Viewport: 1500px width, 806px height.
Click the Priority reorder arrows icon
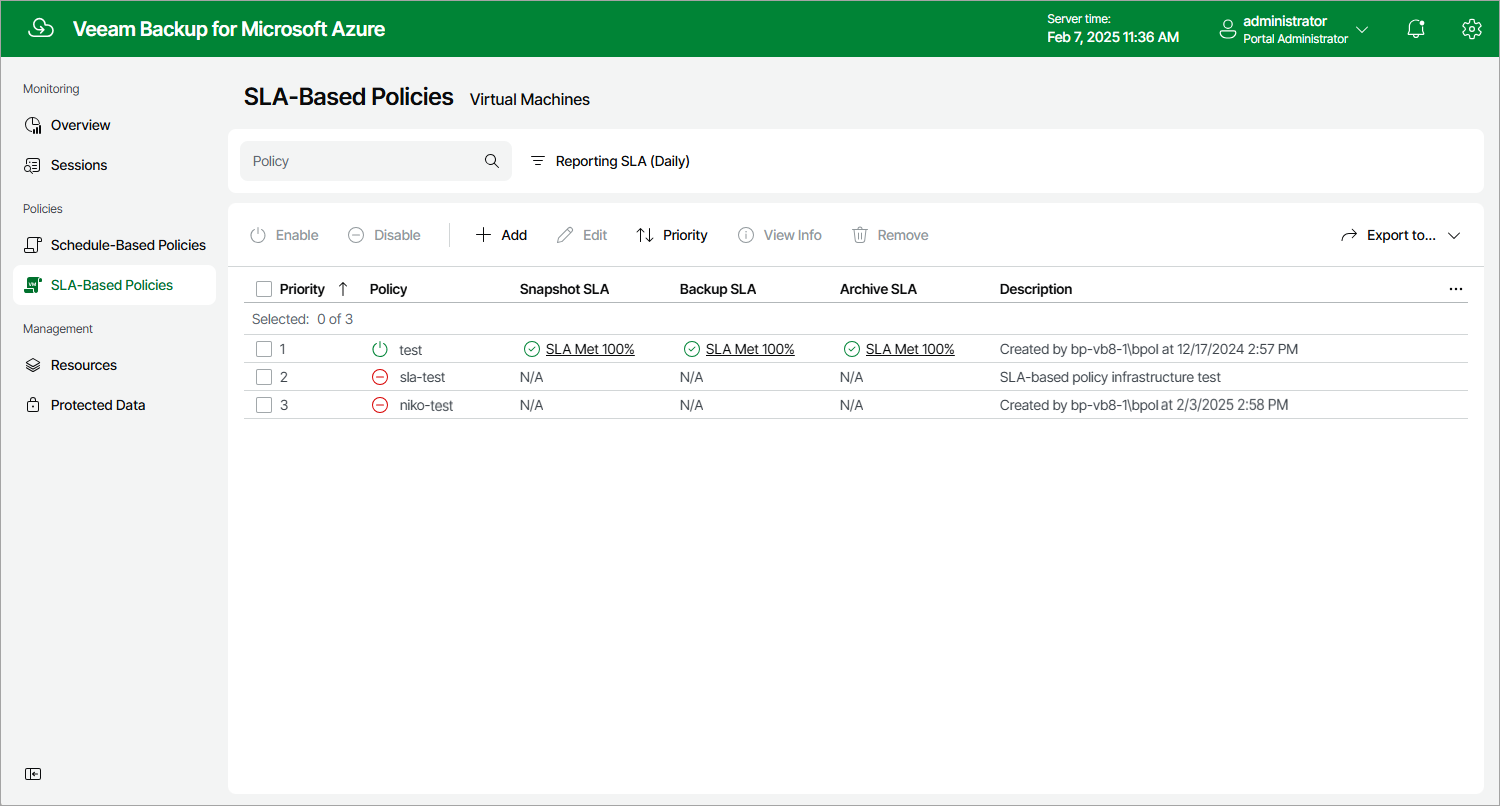pyautogui.click(x=645, y=235)
